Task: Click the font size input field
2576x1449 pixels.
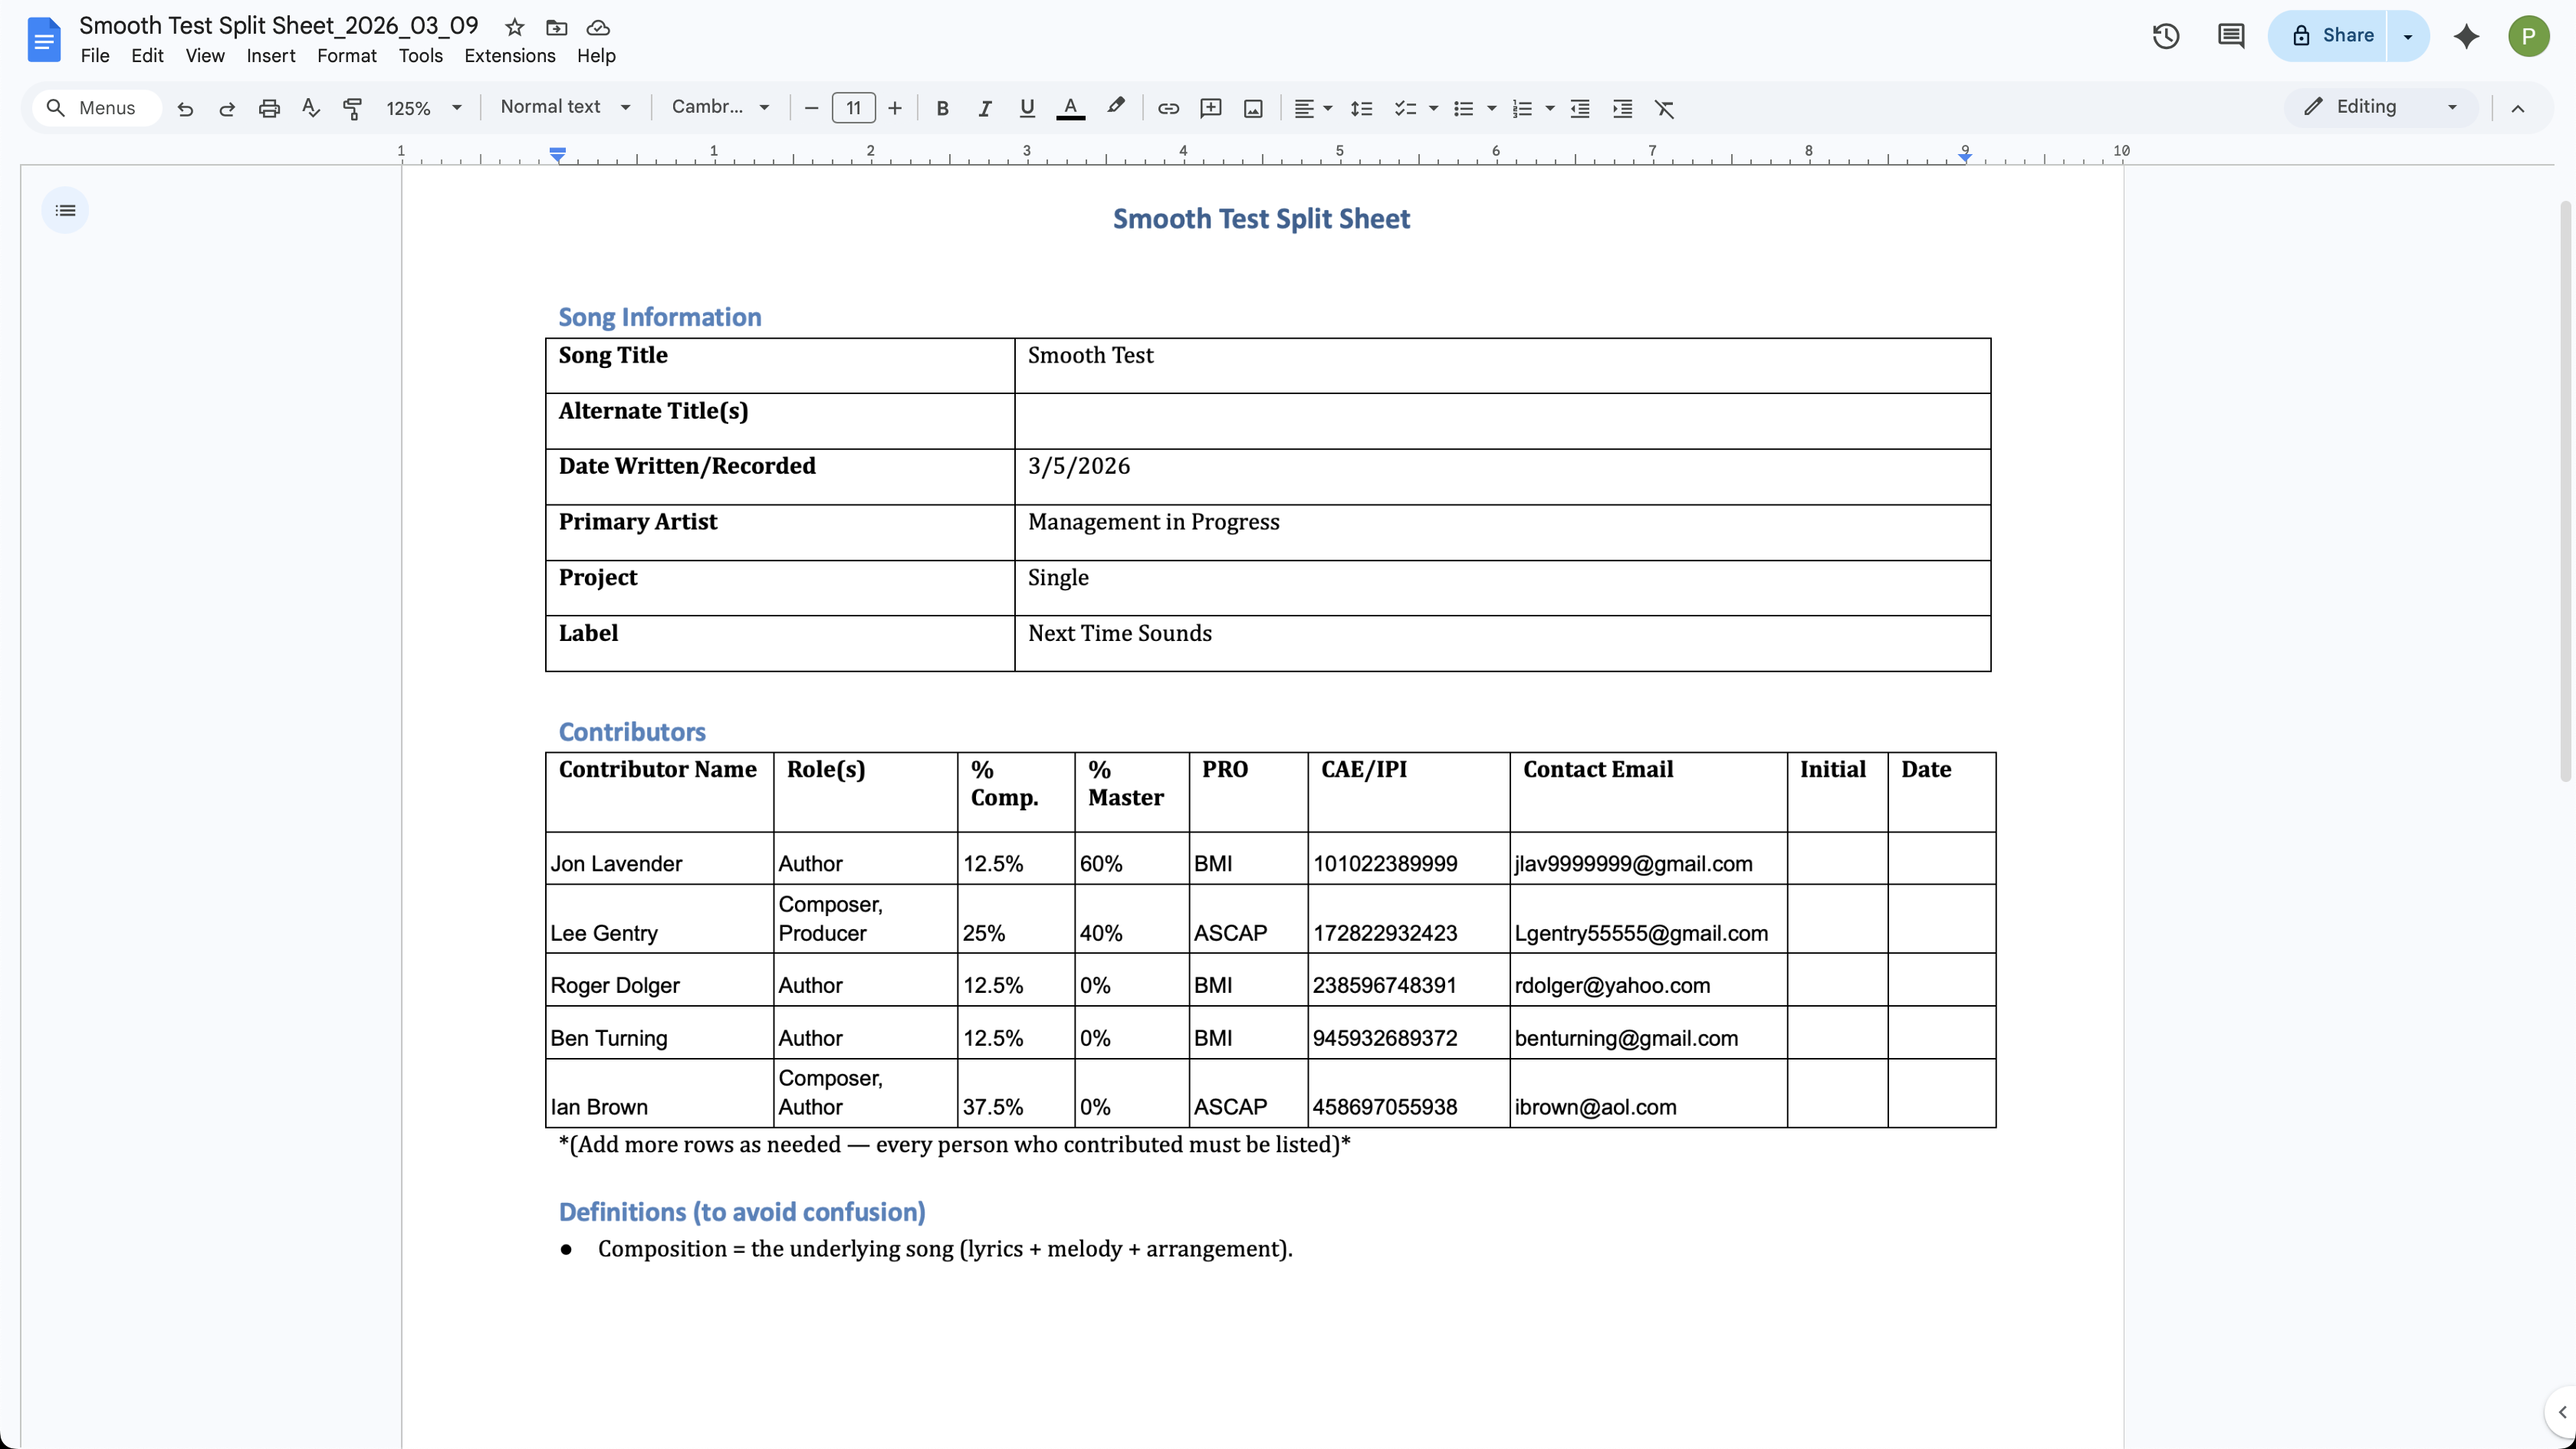Action: coord(853,108)
